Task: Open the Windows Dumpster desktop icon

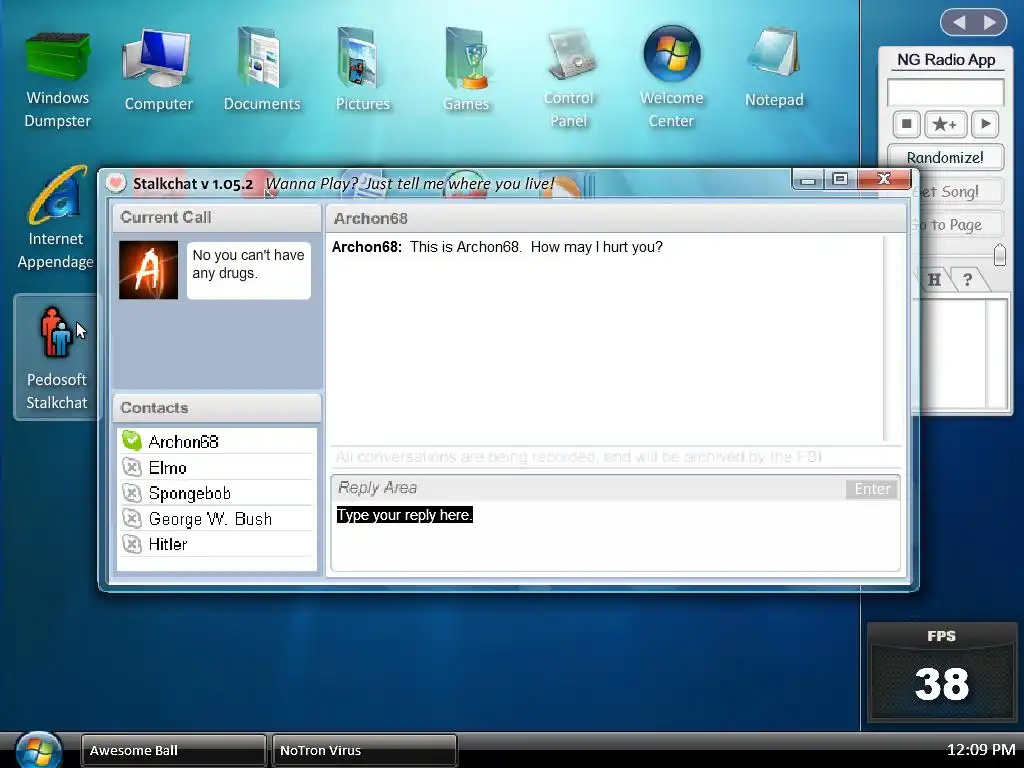Action: [57, 78]
